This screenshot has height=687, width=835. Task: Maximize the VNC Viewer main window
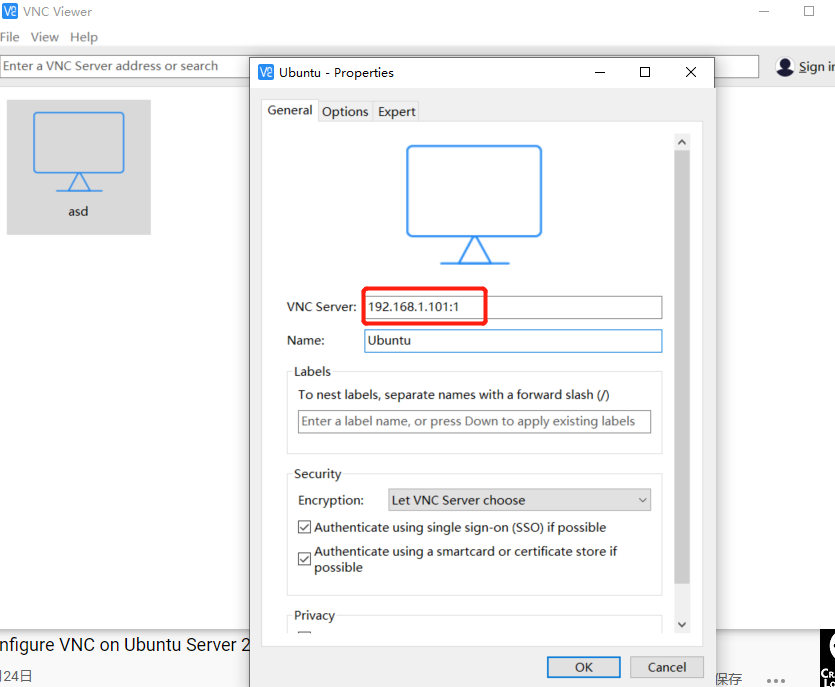click(x=809, y=11)
